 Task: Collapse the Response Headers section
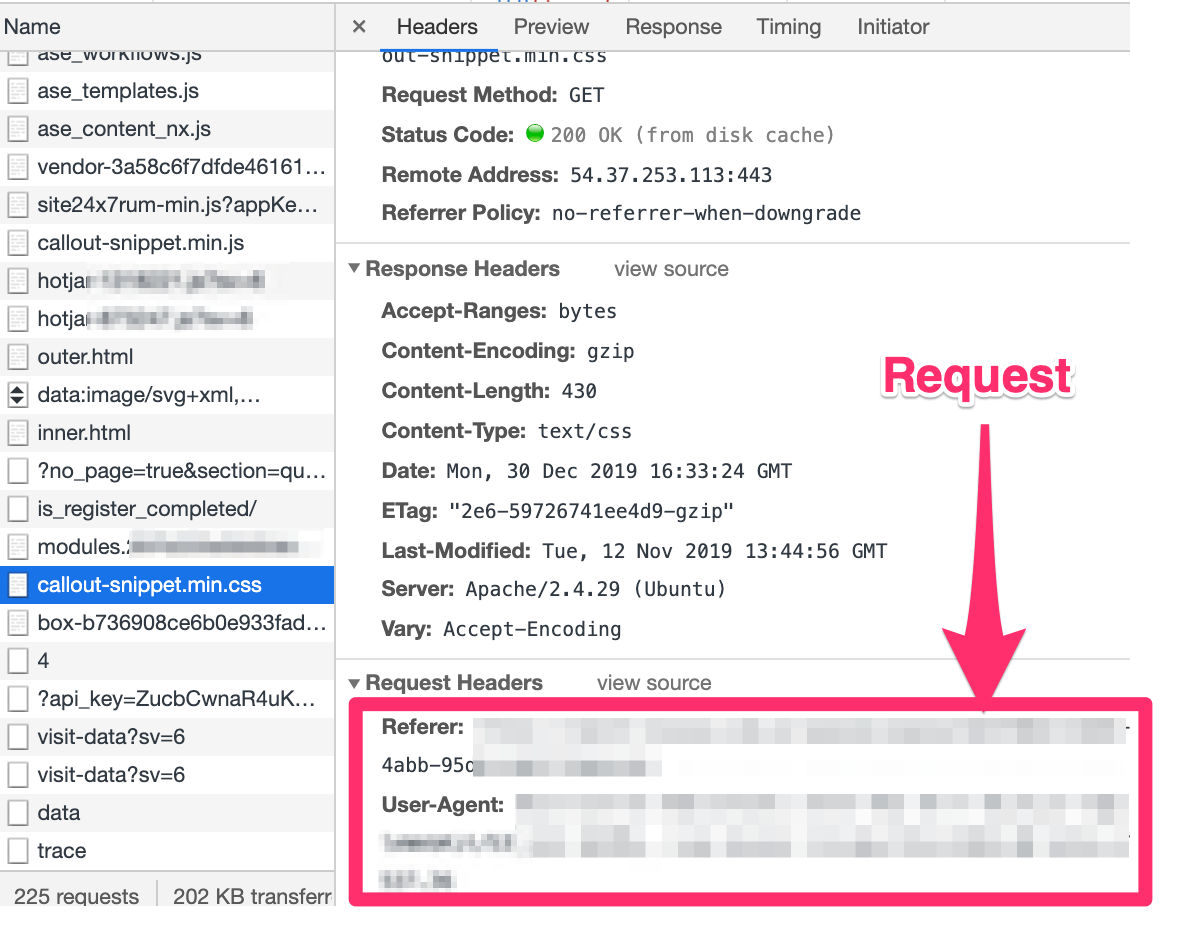coord(354,270)
